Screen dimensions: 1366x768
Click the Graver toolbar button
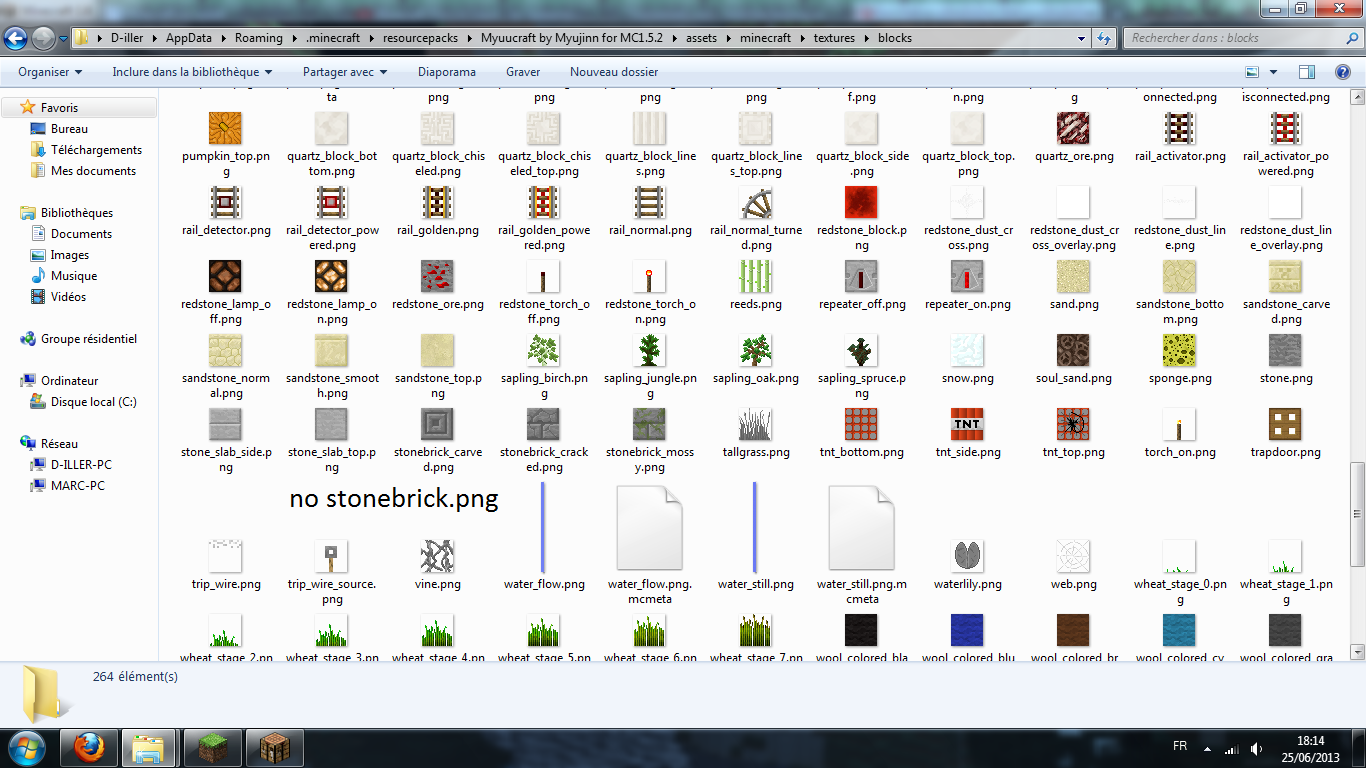pos(523,72)
